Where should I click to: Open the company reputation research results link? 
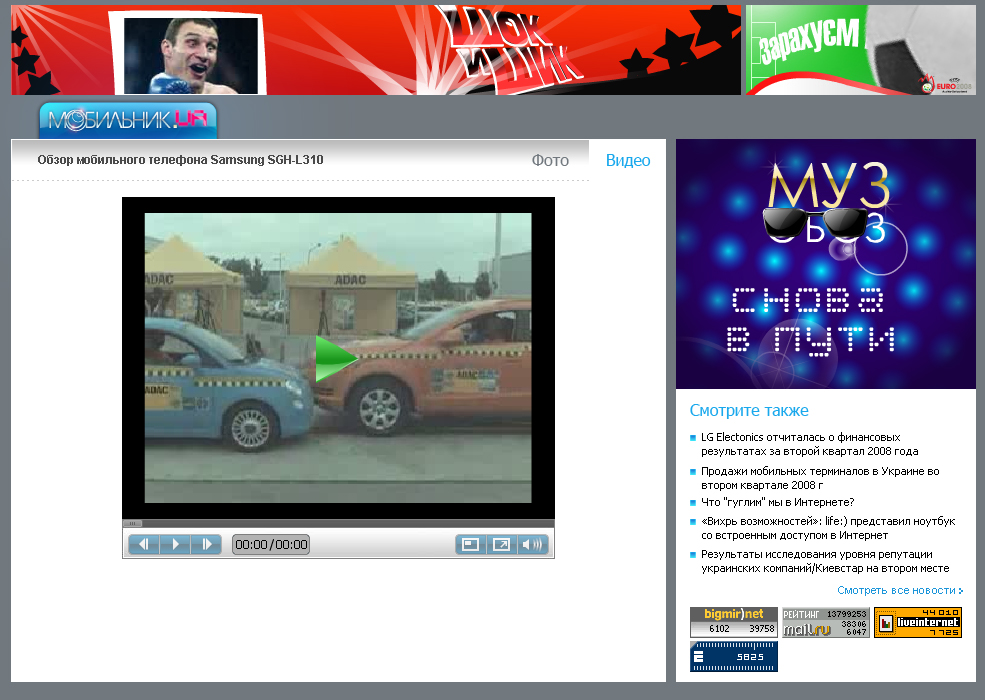pos(825,561)
